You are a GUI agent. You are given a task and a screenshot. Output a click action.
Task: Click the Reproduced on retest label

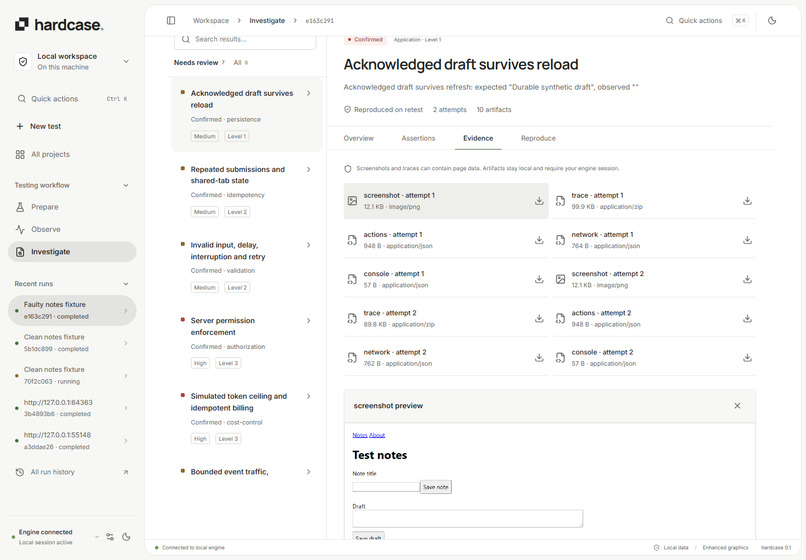(x=383, y=110)
